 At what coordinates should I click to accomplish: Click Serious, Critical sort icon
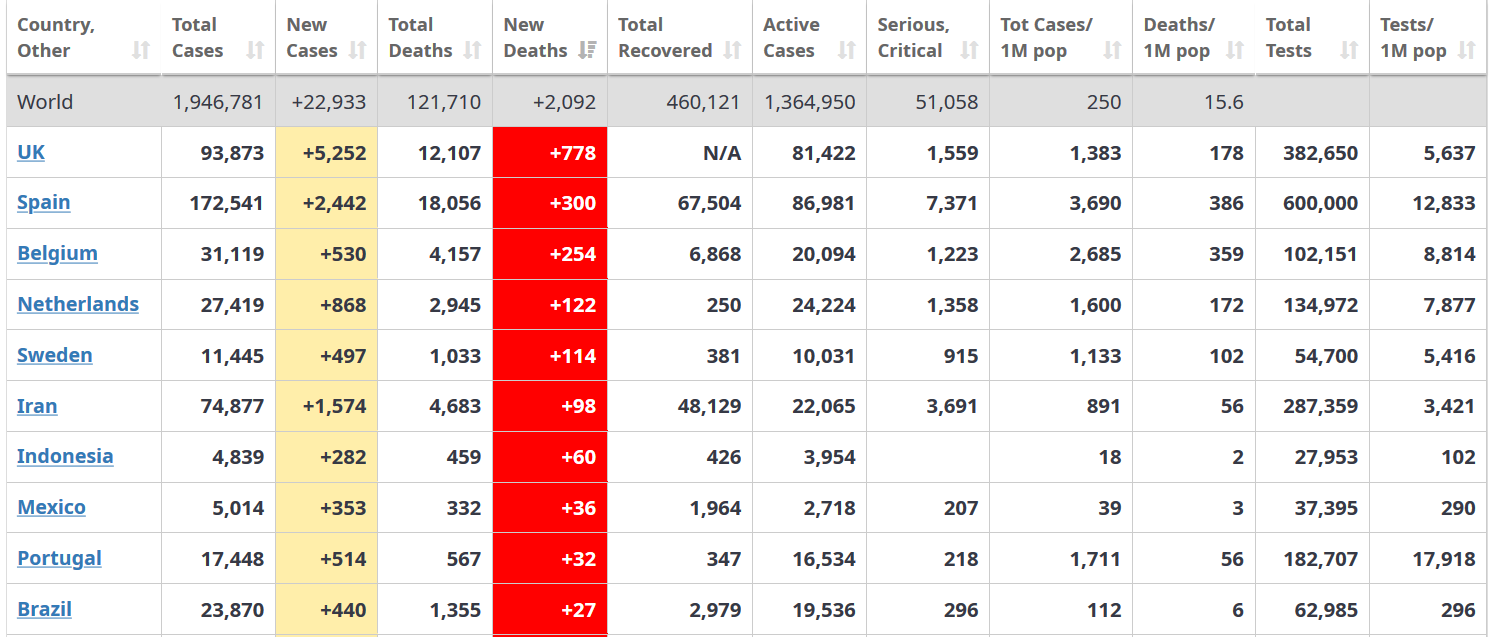click(969, 51)
